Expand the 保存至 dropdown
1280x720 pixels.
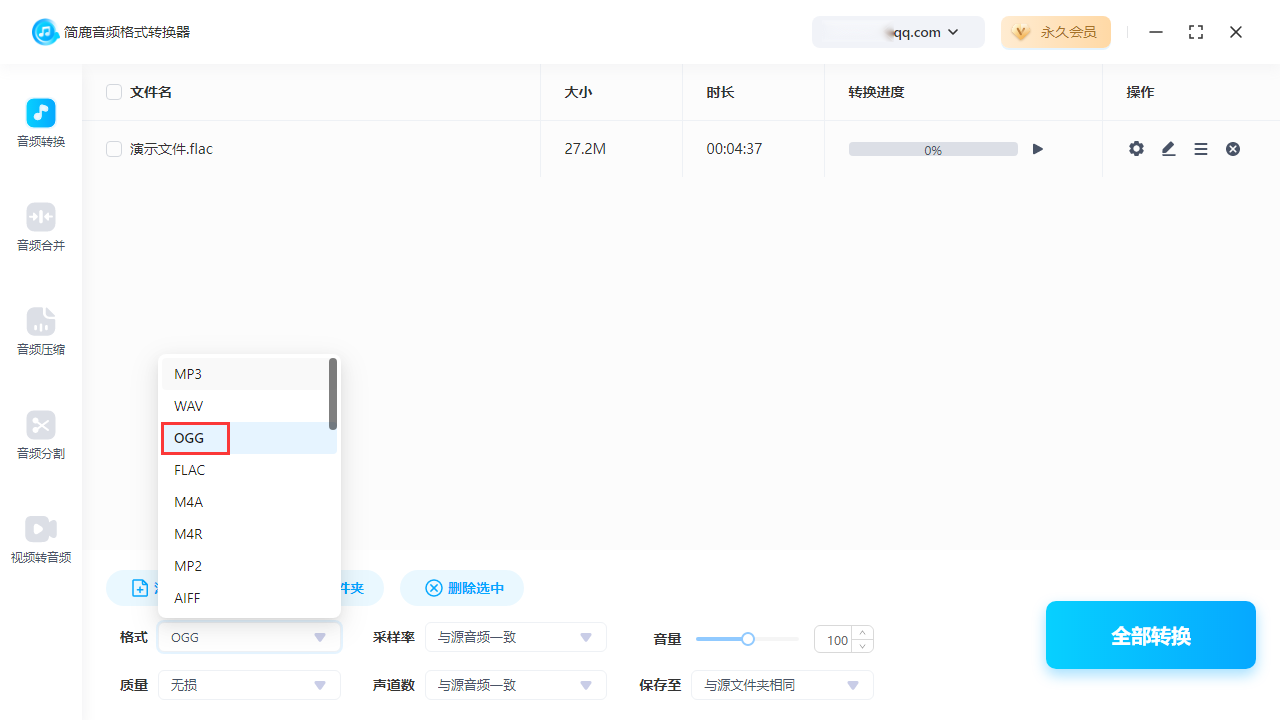pyautogui.click(x=783, y=685)
